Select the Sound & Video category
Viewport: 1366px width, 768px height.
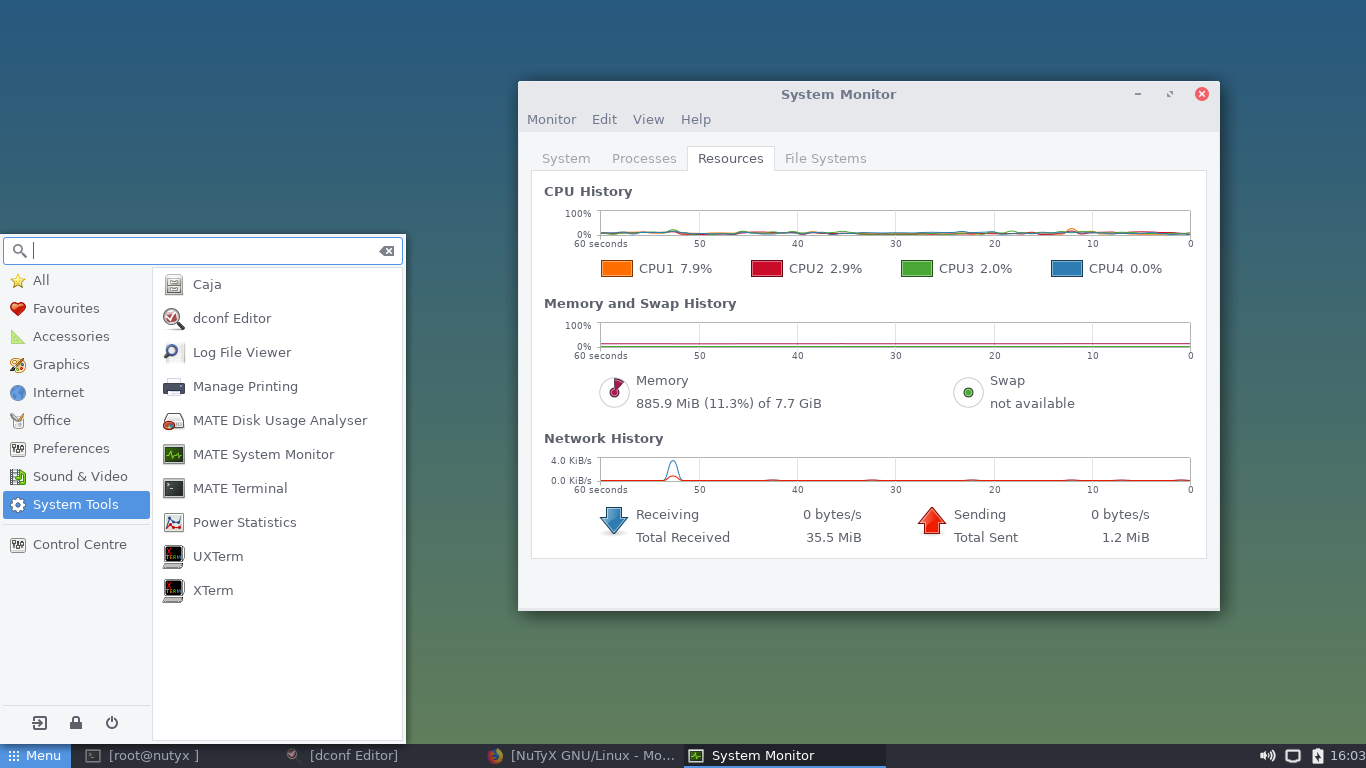coord(77,477)
